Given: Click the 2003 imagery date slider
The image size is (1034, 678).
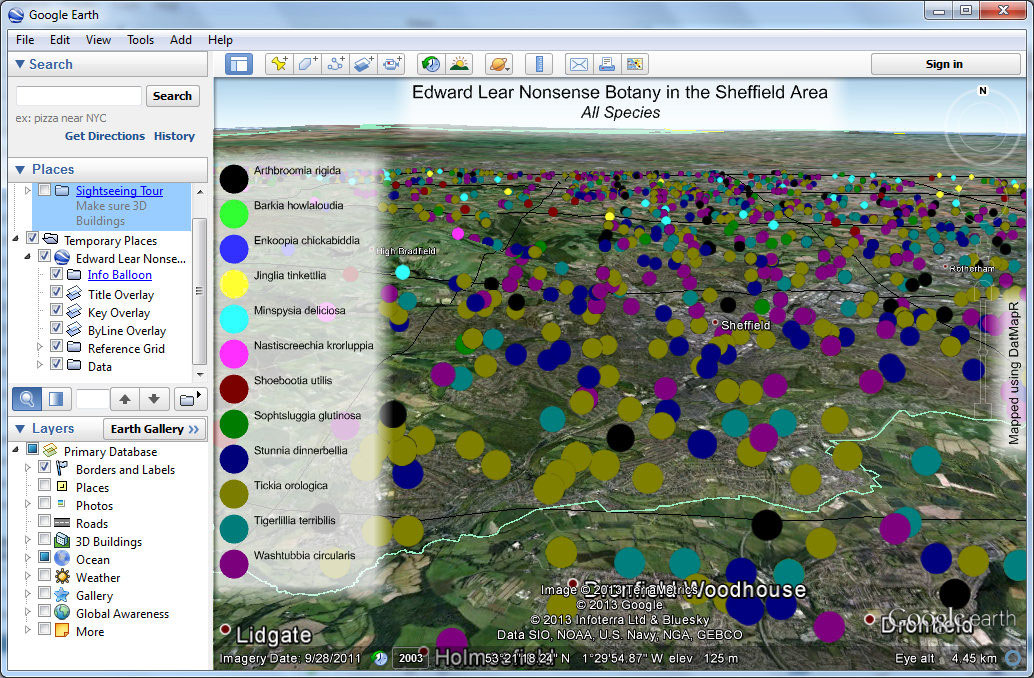Looking at the screenshot, I should [x=409, y=659].
